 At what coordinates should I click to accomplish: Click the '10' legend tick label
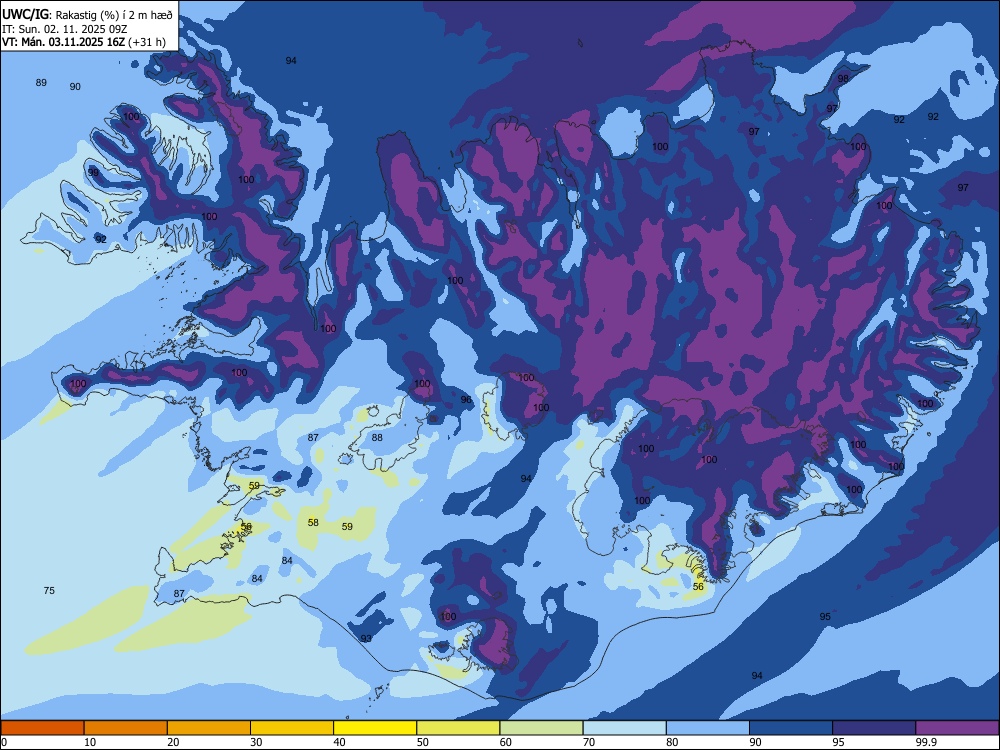(90, 742)
